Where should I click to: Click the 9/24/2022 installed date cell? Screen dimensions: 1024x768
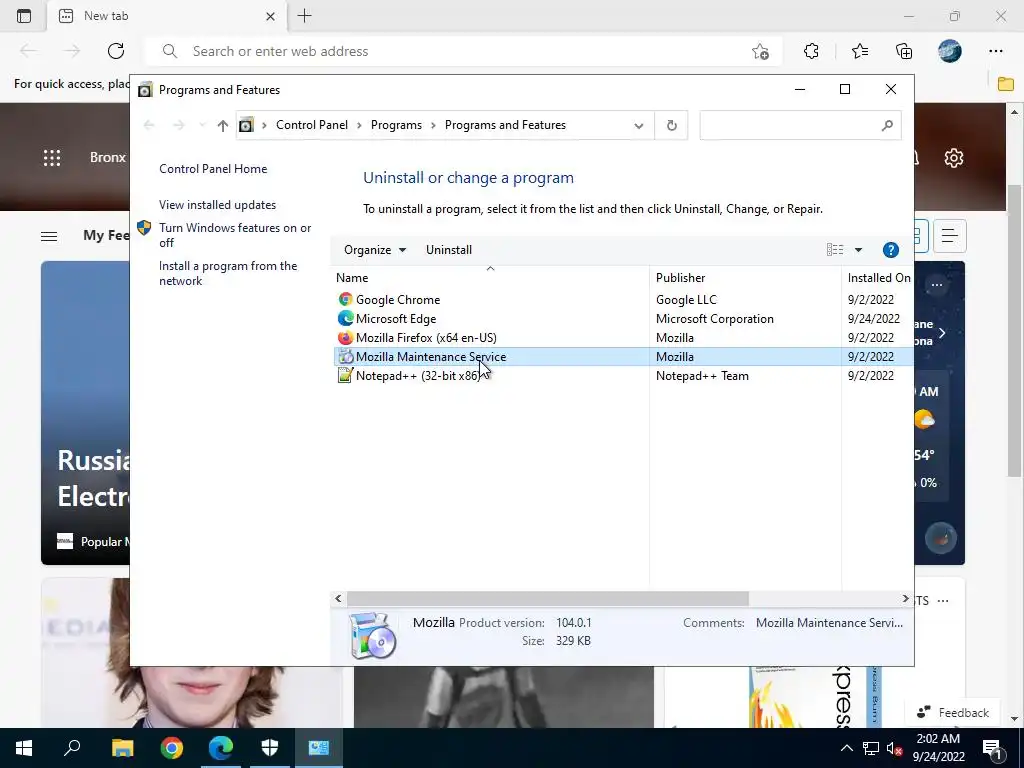click(873, 319)
